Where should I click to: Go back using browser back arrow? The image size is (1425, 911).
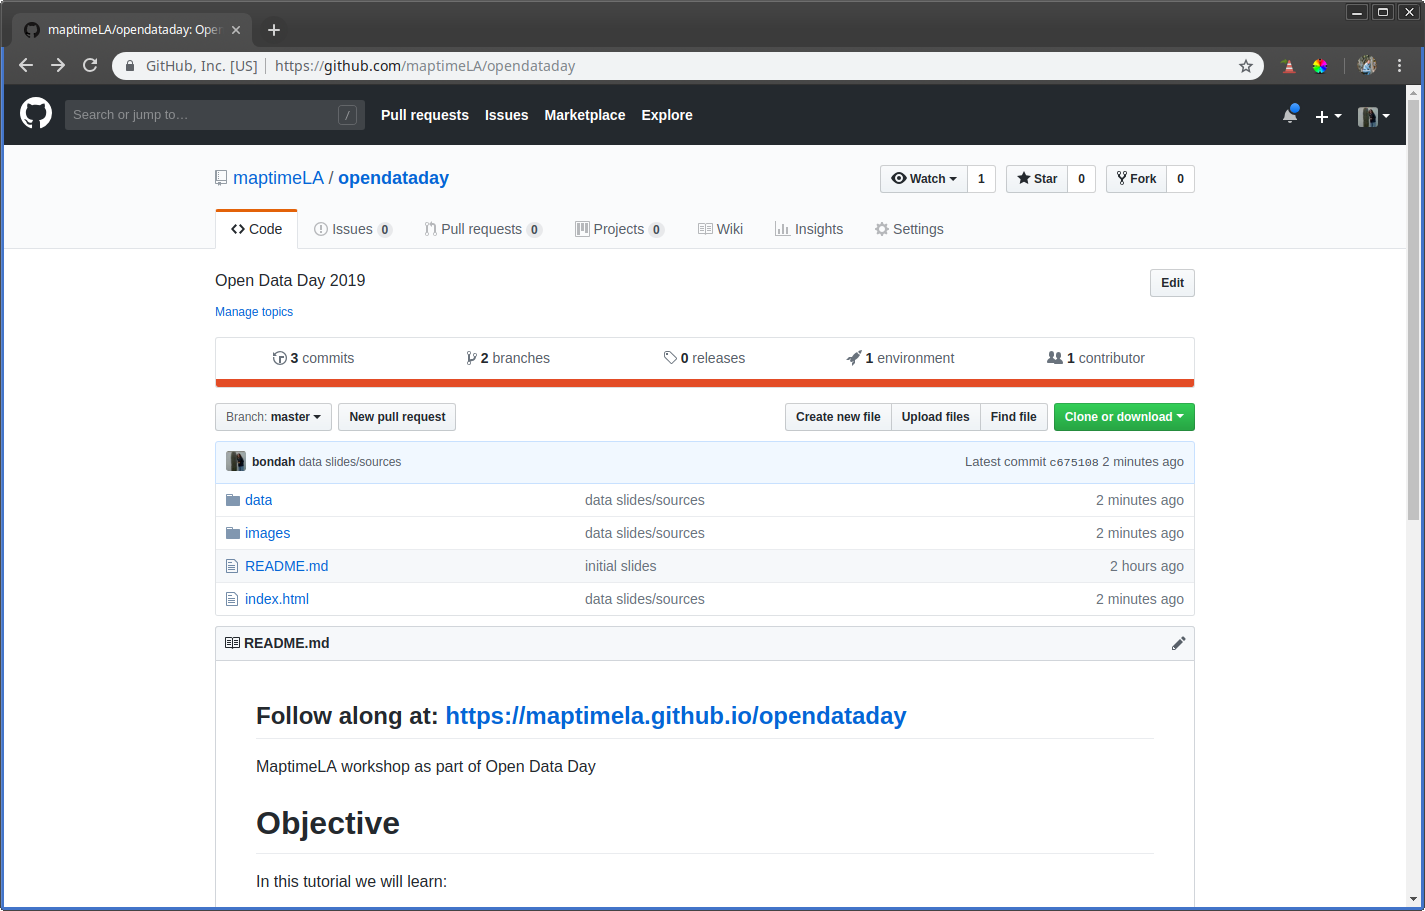[26, 65]
